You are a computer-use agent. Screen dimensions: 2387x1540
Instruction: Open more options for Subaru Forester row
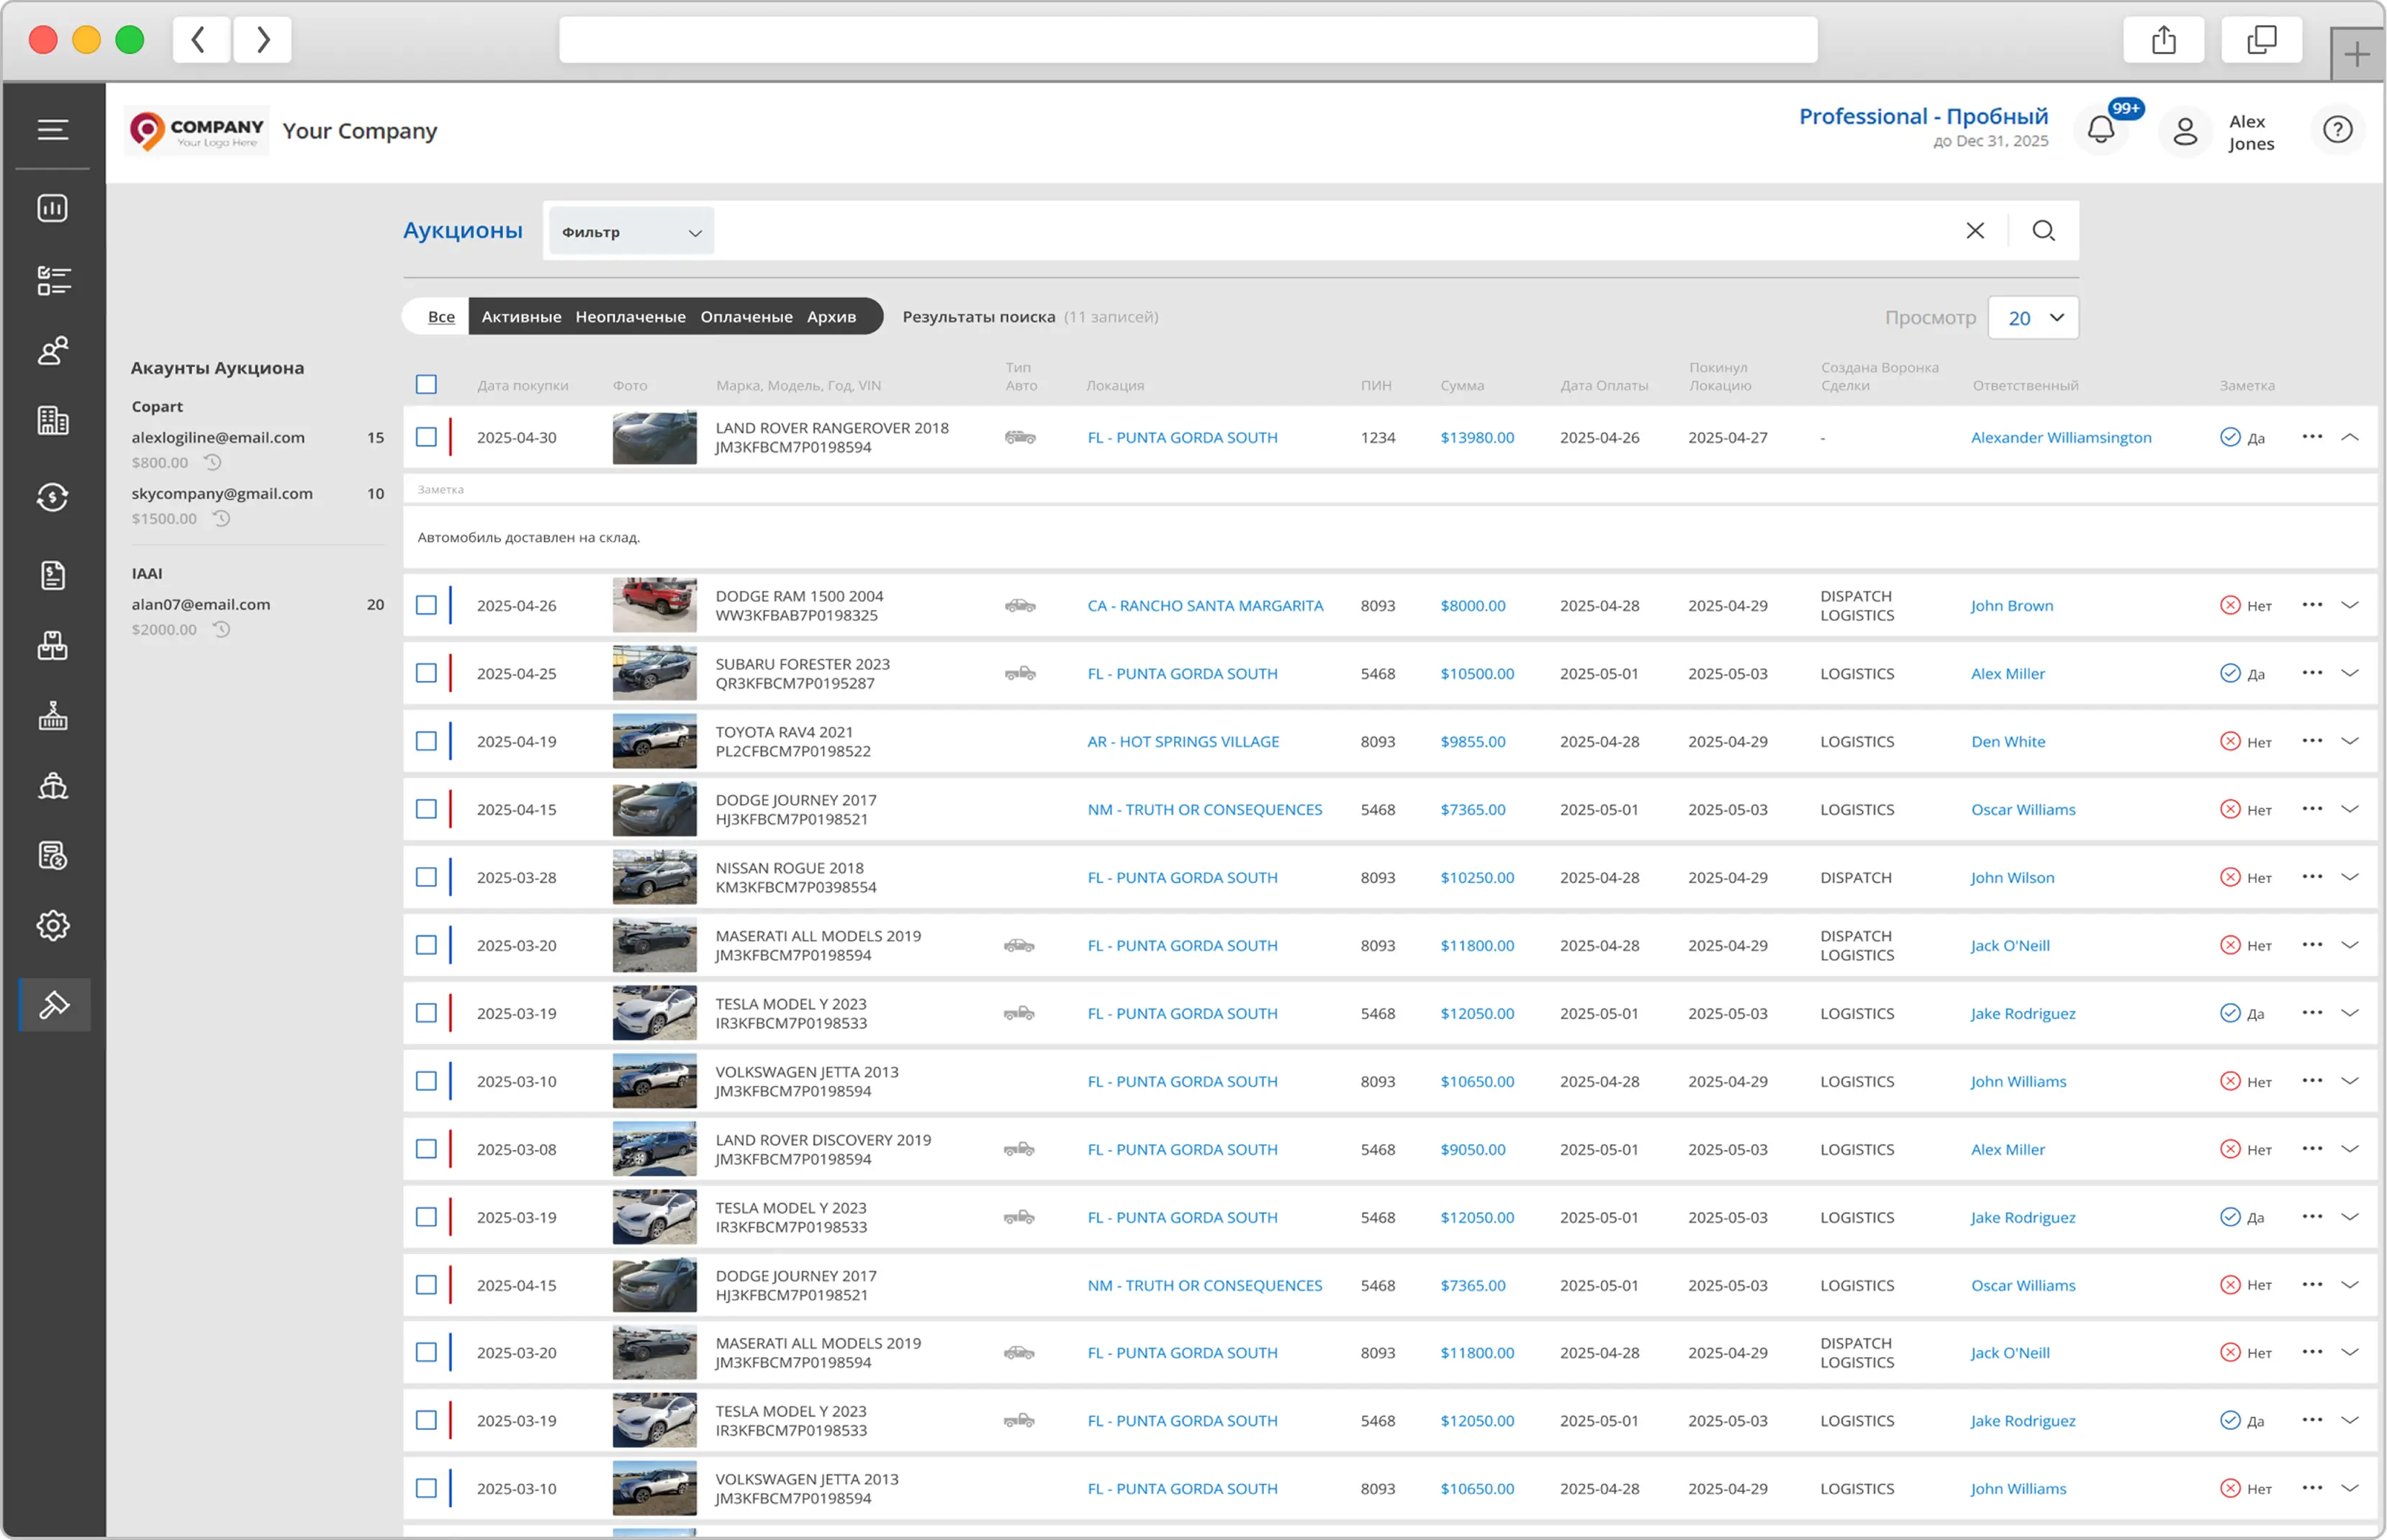pos(2312,673)
